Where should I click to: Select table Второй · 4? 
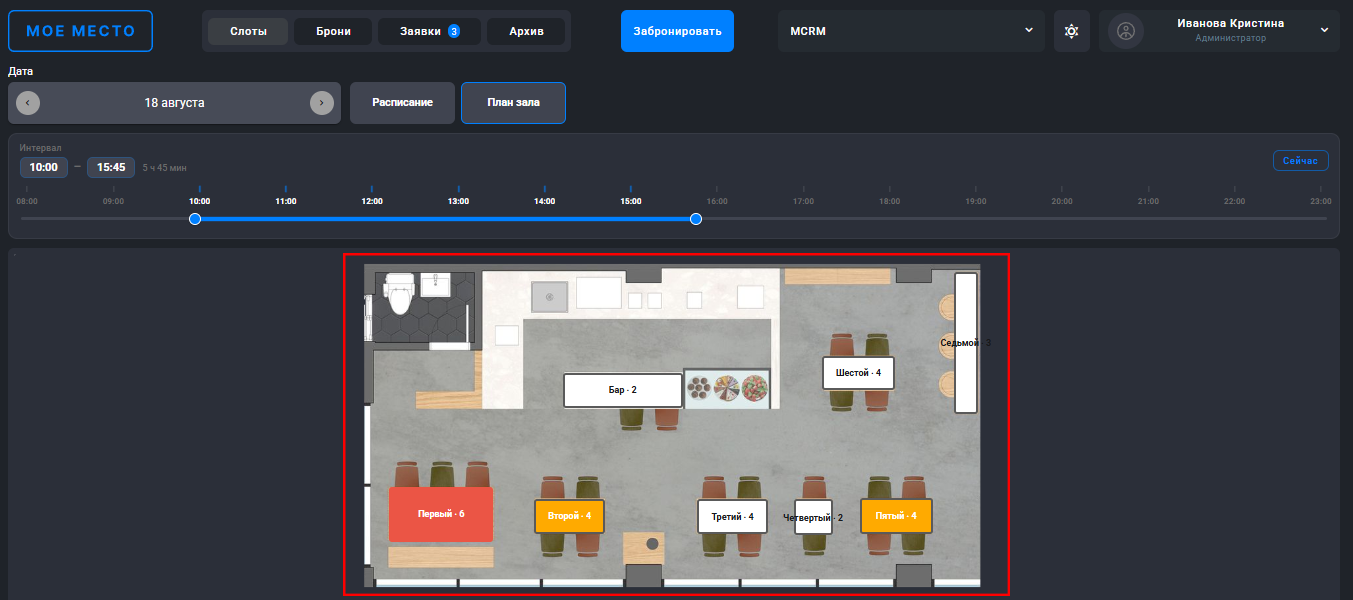[569, 516]
